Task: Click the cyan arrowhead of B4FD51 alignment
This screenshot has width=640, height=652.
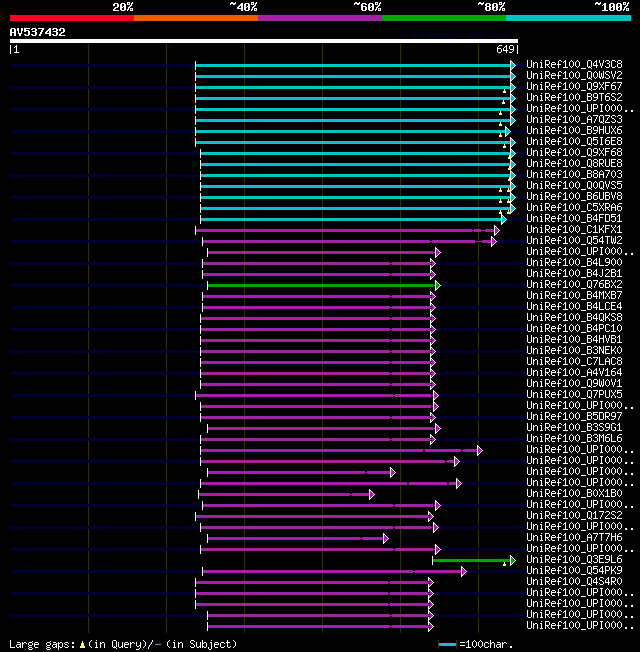Action: point(504,220)
